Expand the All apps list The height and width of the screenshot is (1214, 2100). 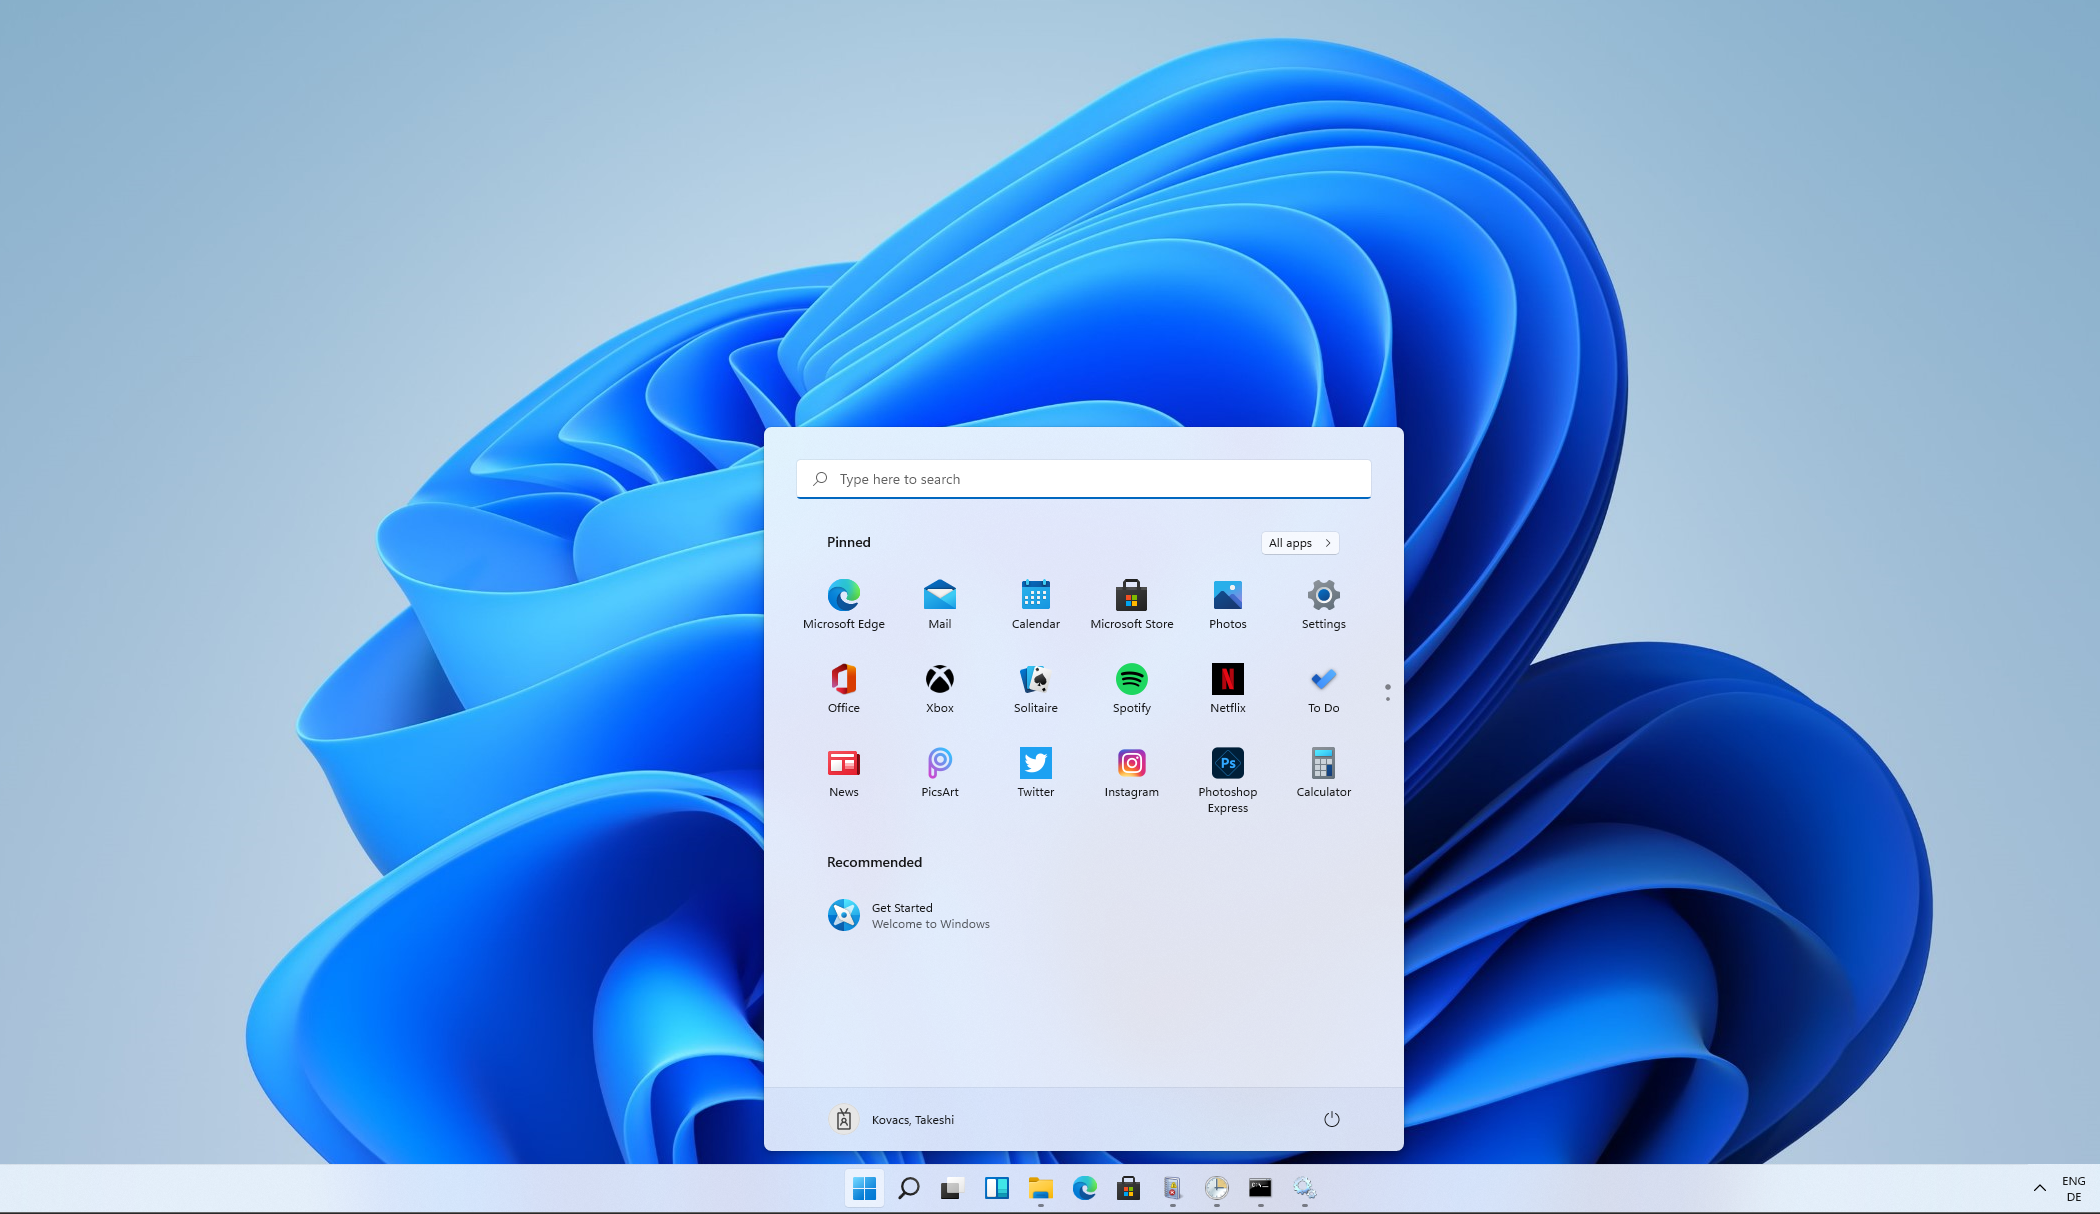click(1299, 542)
